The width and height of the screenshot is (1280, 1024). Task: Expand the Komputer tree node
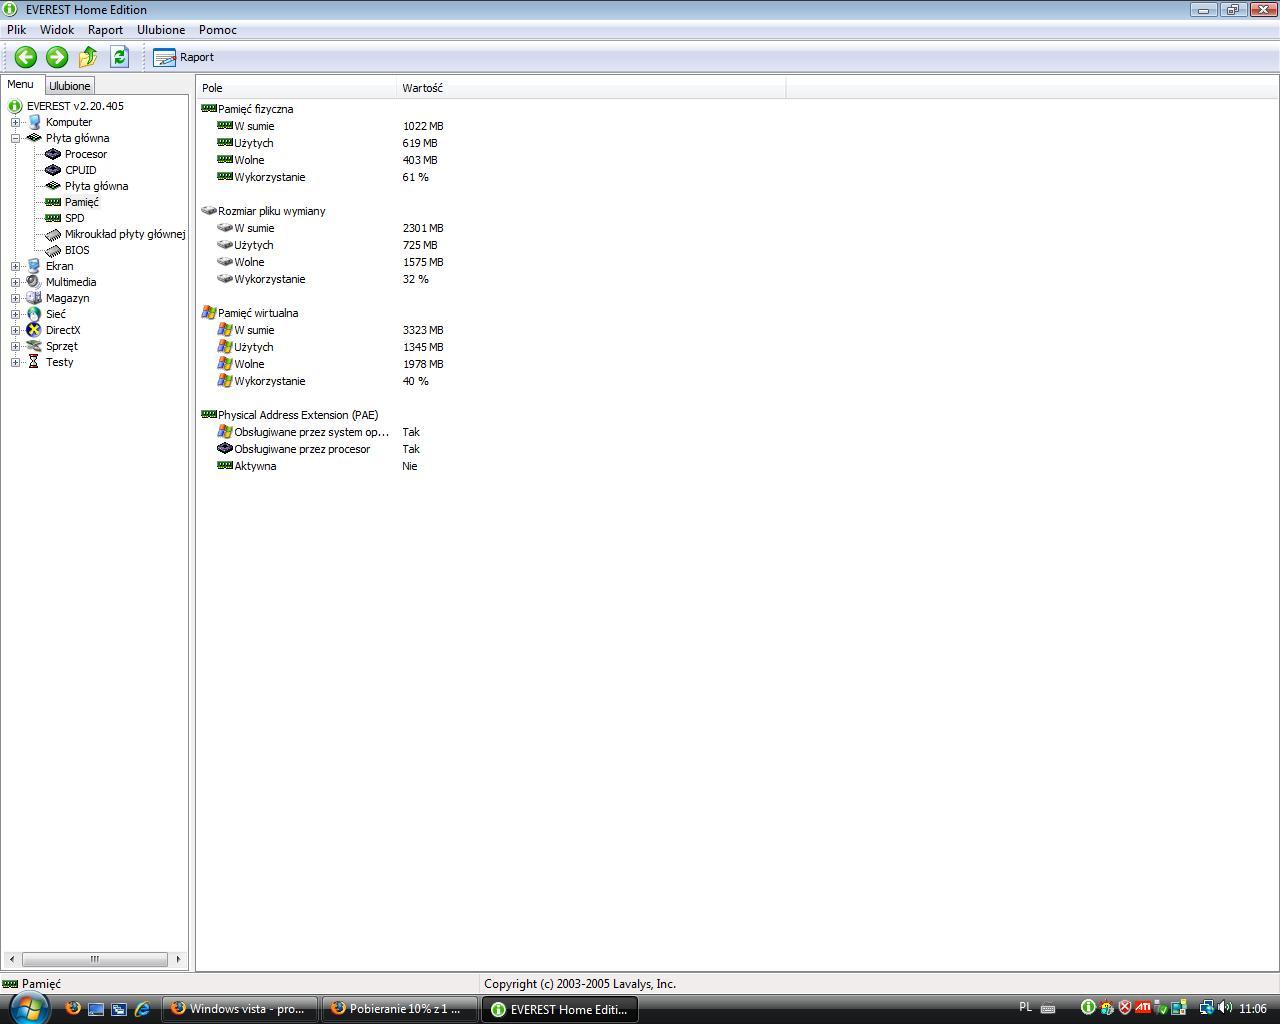tap(15, 122)
